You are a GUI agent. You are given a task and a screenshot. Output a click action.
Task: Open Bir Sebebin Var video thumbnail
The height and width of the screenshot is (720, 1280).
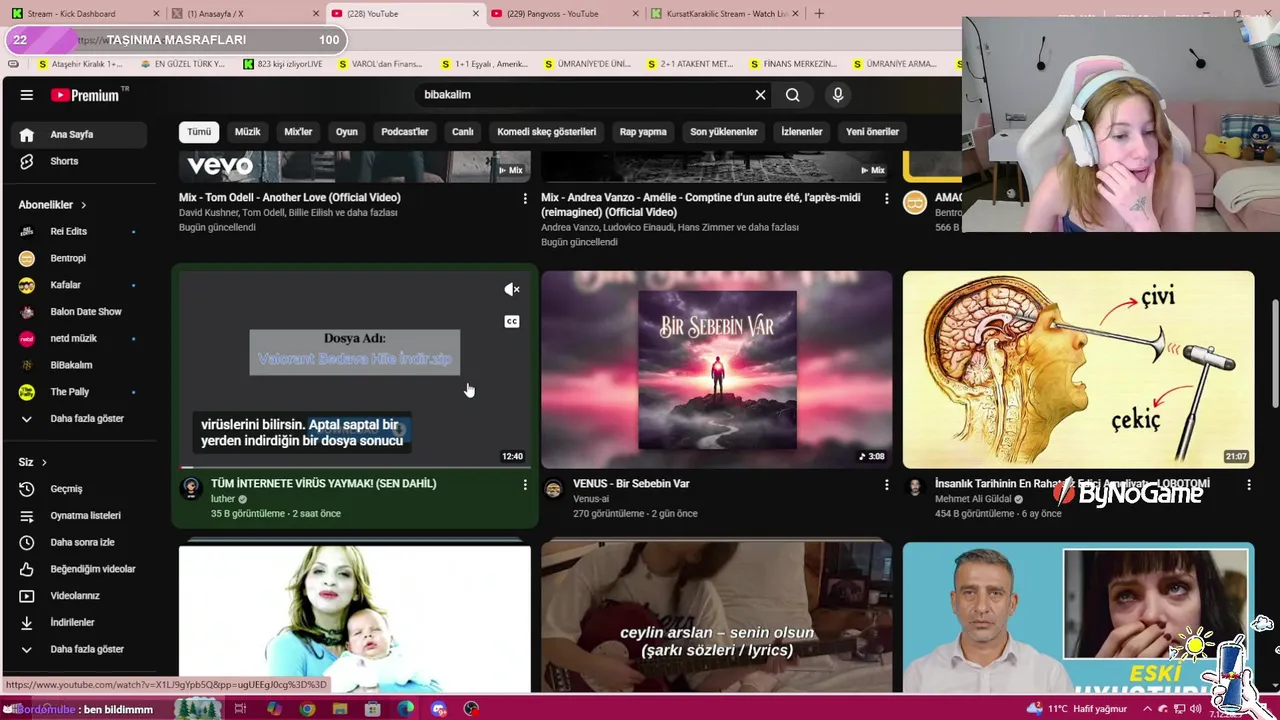click(x=717, y=369)
